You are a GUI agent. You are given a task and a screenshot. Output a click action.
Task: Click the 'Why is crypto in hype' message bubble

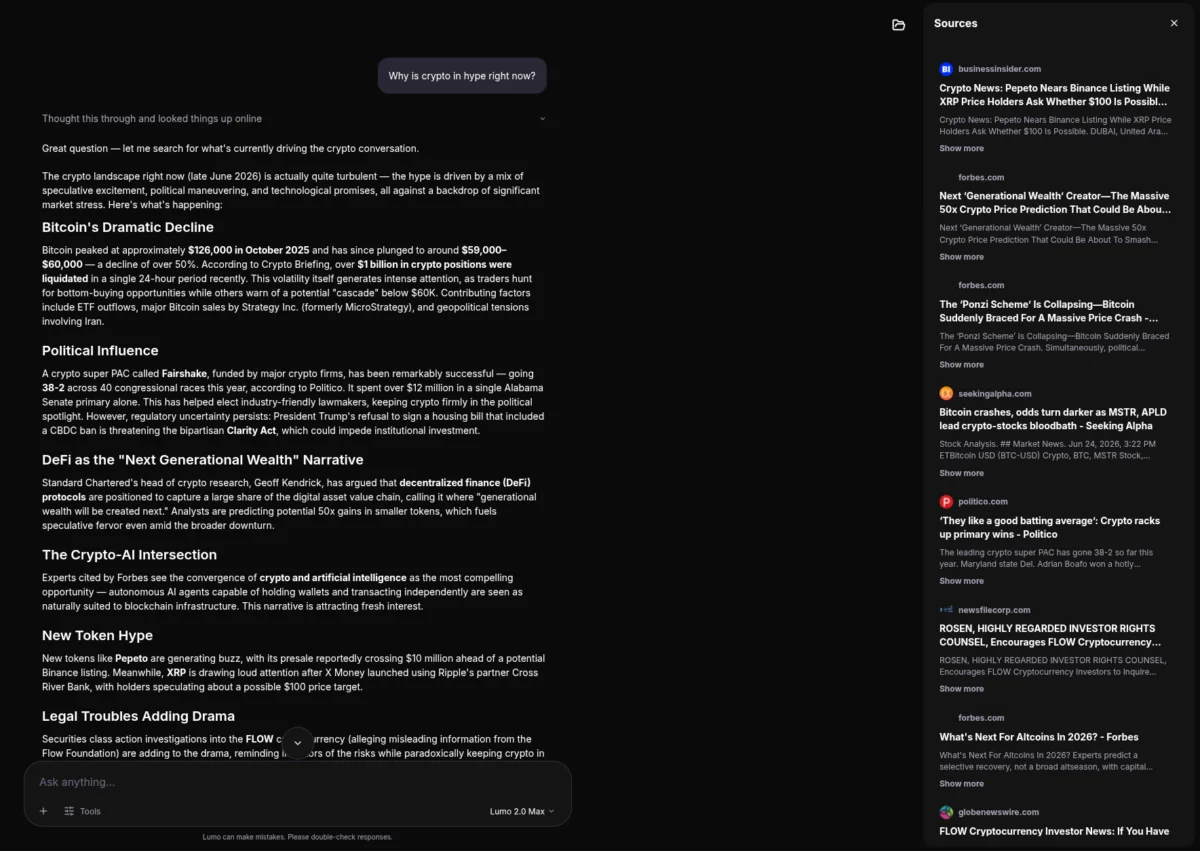[462, 76]
